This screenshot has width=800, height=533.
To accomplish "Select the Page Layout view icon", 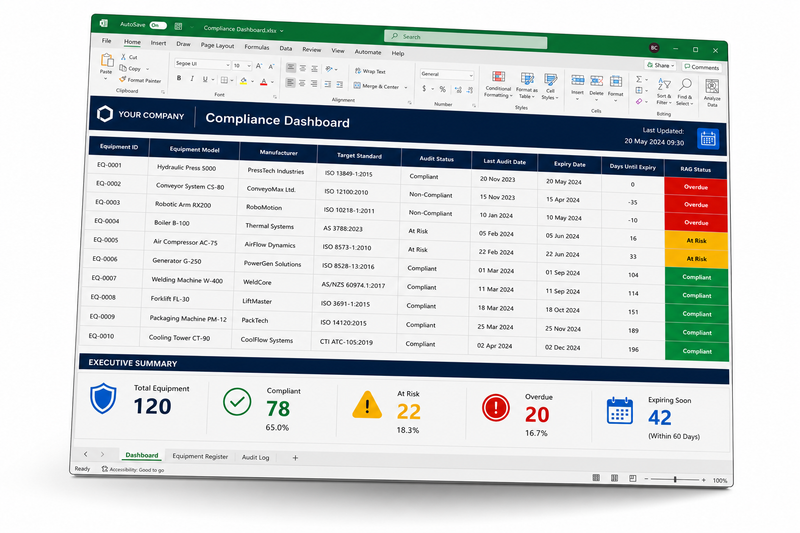I will tap(614, 478).
